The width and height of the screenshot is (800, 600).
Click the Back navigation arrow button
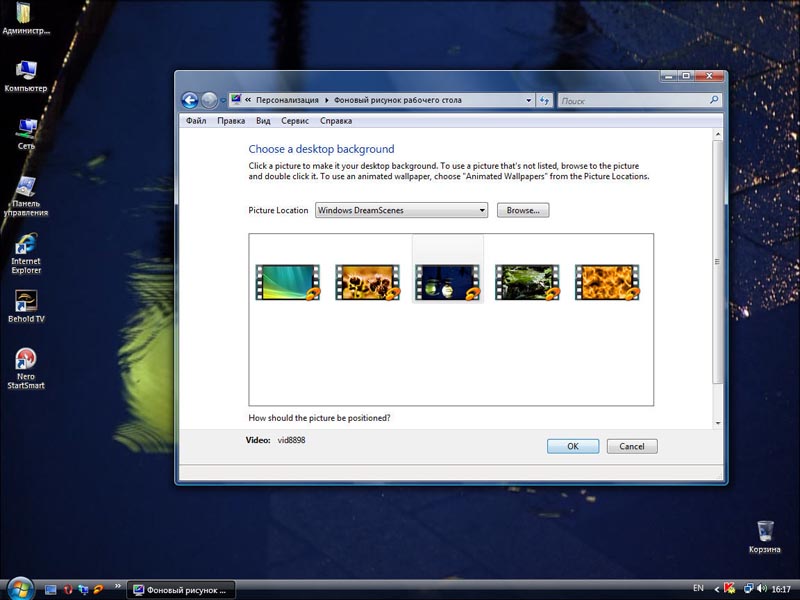point(189,100)
